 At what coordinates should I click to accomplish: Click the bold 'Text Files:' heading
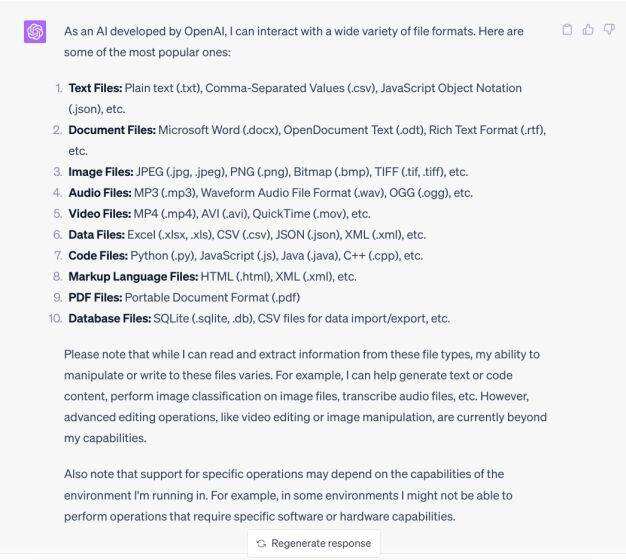click(x=95, y=89)
